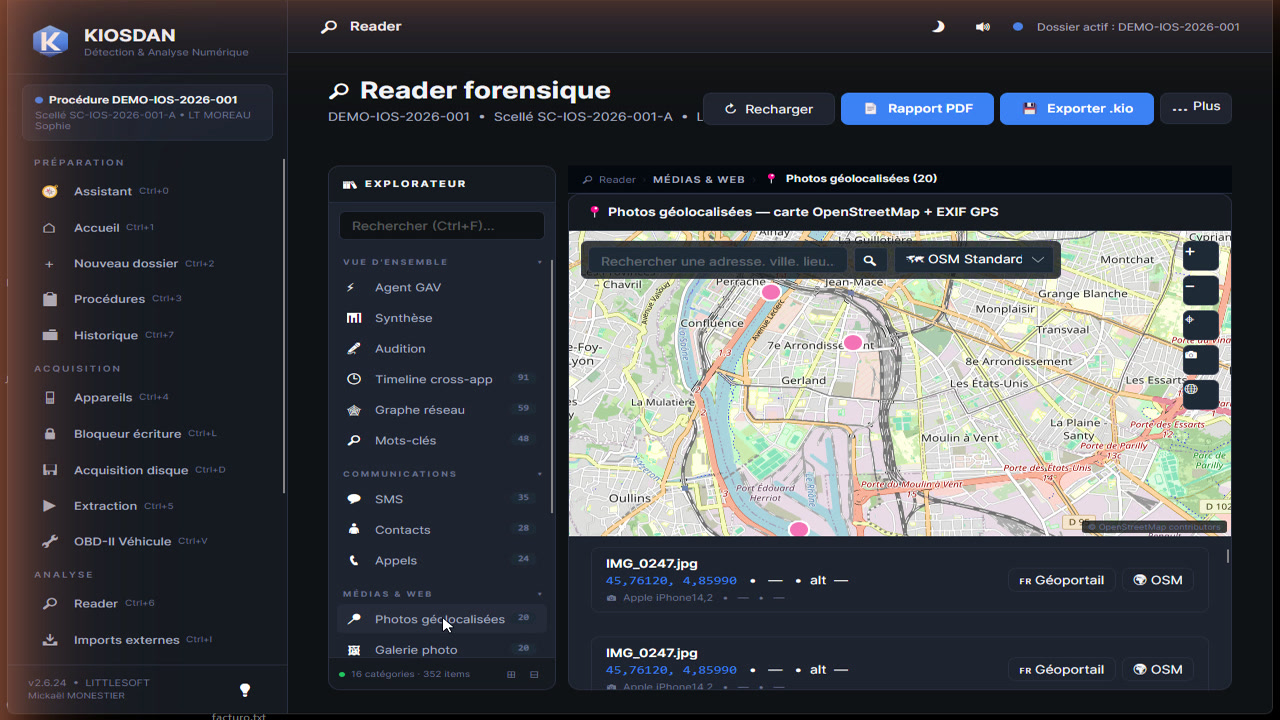
Task: Click the map globe button
Action: point(1200,393)
